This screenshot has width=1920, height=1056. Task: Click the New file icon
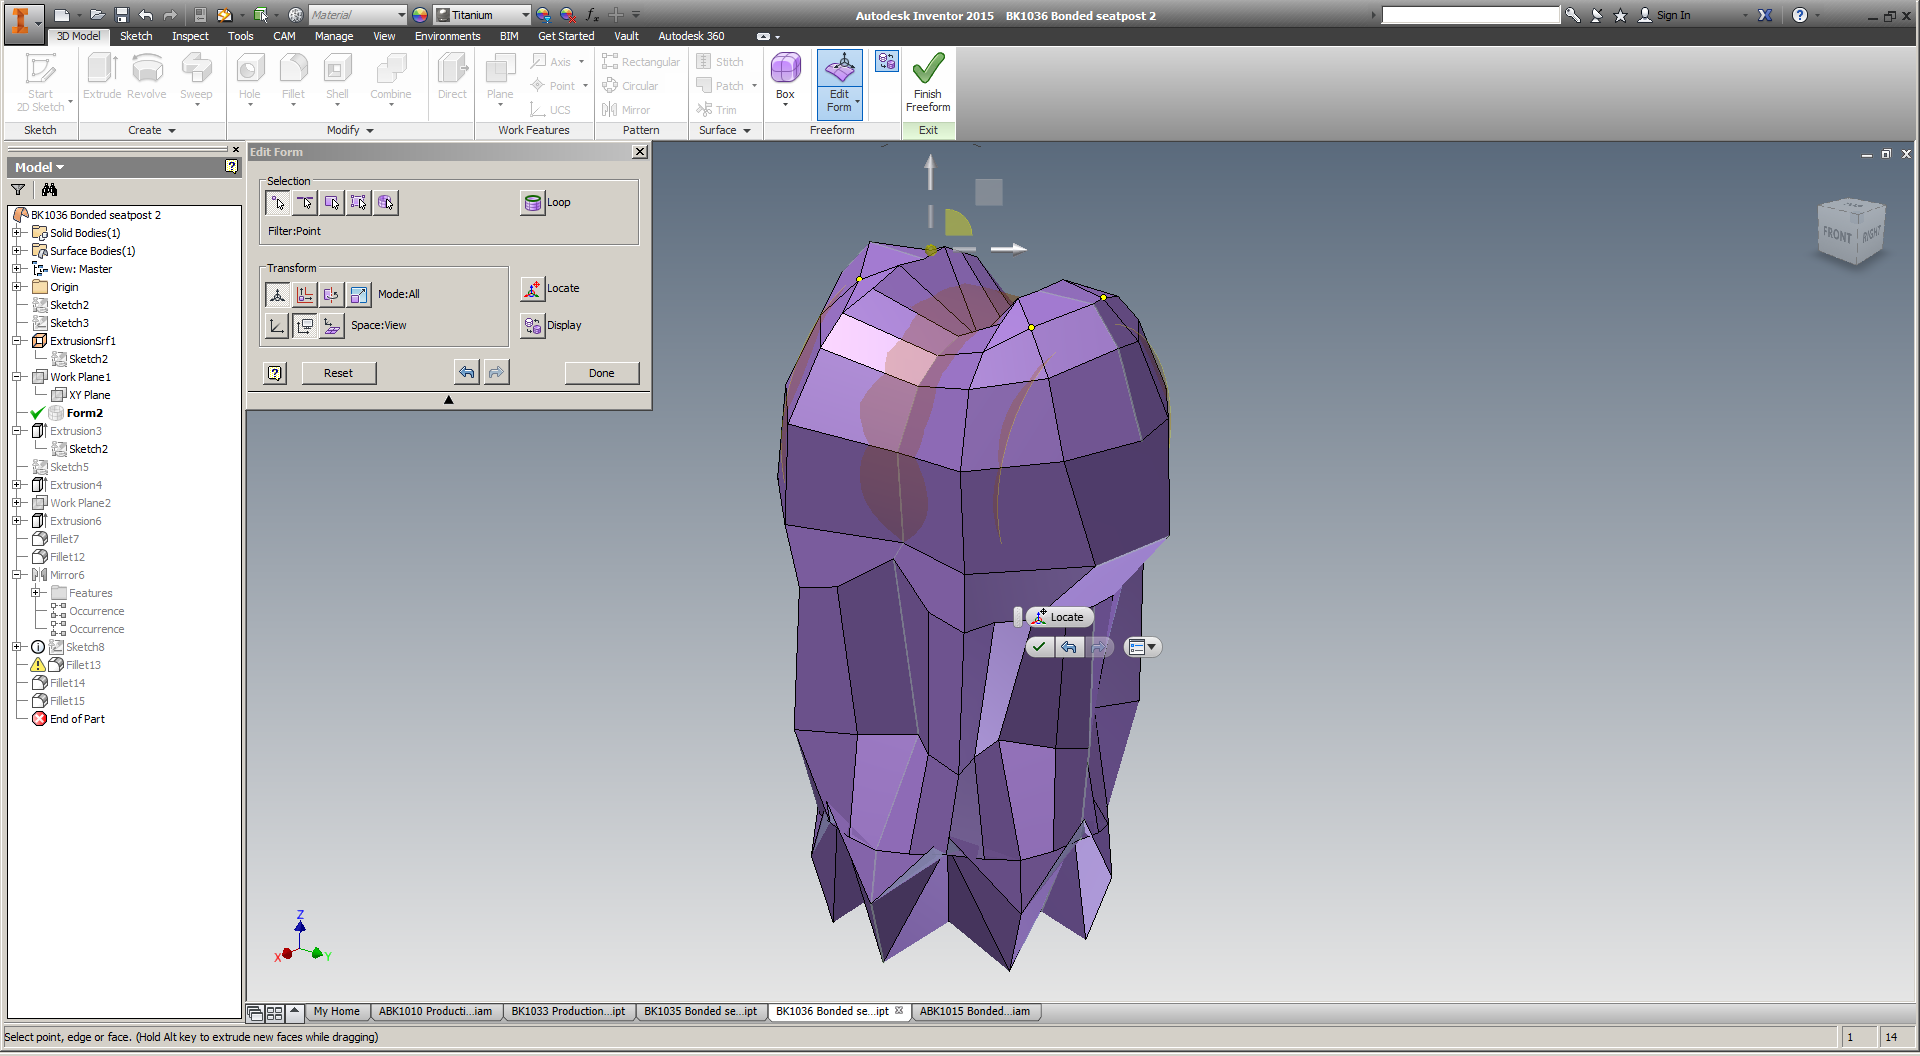click(x=62, y=15)
